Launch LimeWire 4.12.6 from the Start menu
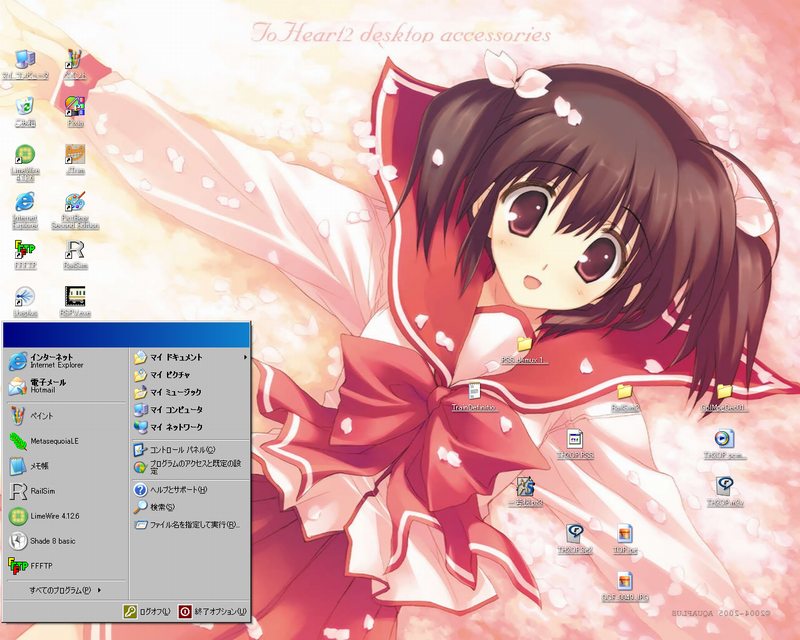Viewport: 800px width, 640px height. pos(66,516)
